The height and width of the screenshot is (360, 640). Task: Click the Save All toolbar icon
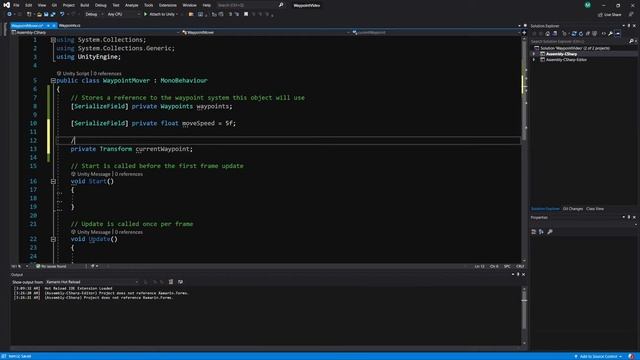point(53,14)
